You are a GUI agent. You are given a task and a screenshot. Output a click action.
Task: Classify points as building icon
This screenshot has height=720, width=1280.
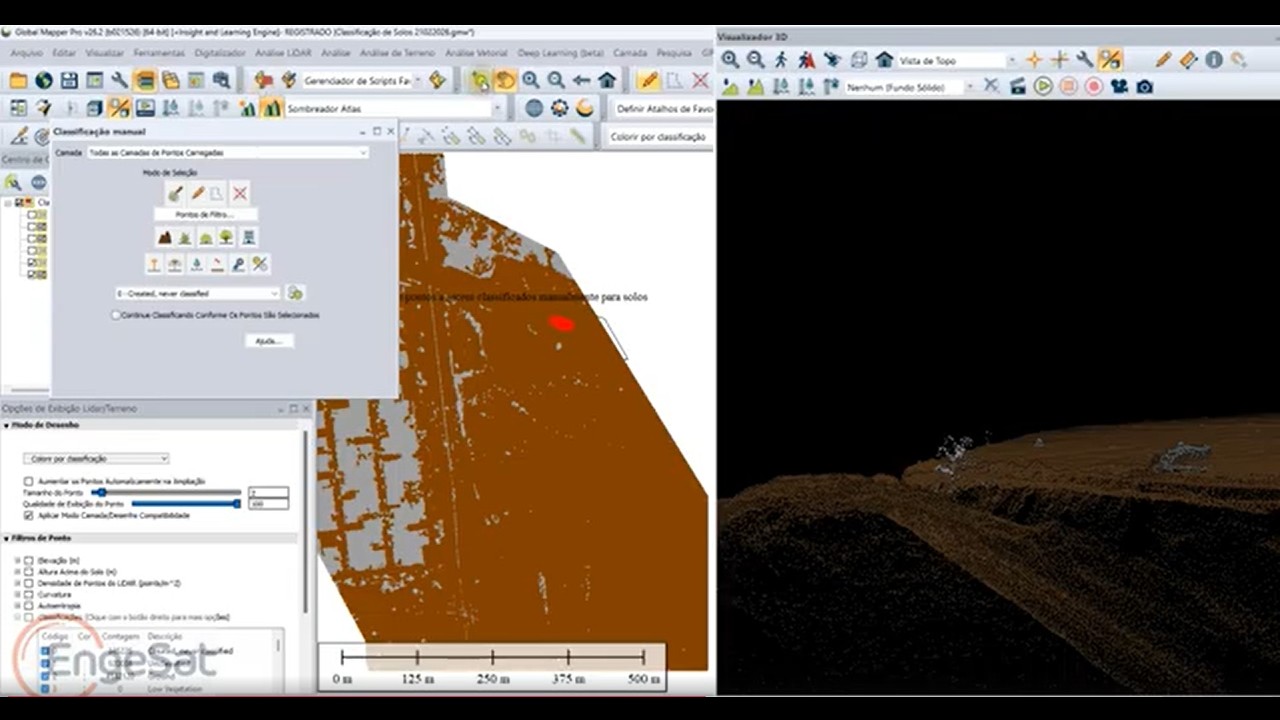point(249,237)
